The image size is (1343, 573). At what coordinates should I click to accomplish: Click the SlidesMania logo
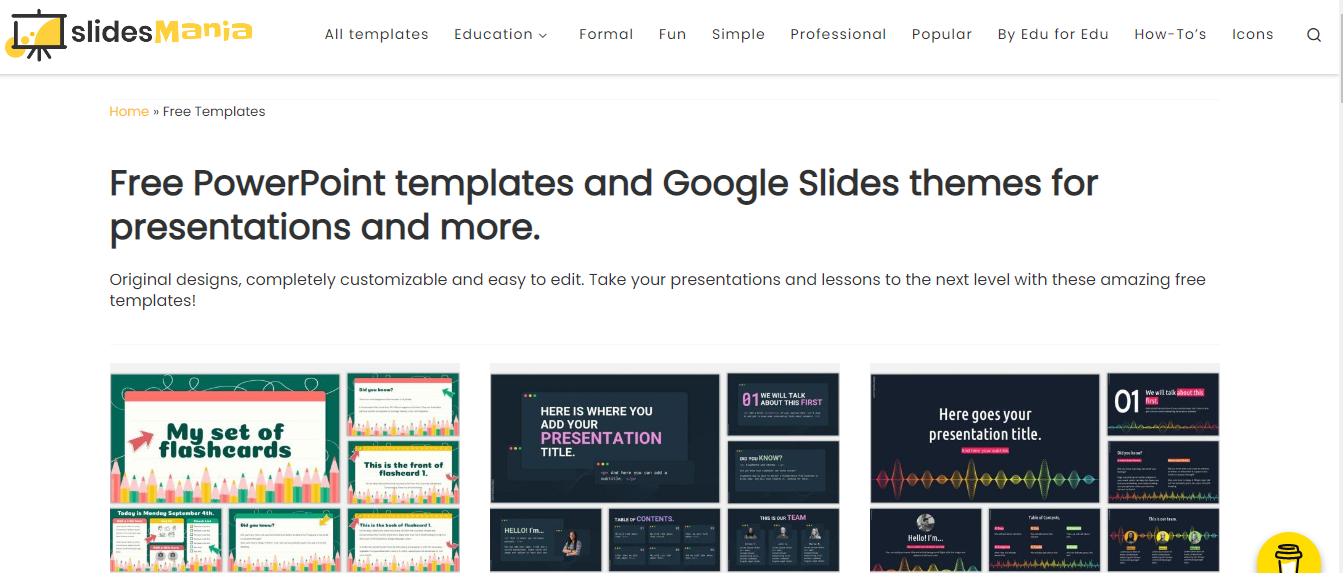[x=129, y=34]
